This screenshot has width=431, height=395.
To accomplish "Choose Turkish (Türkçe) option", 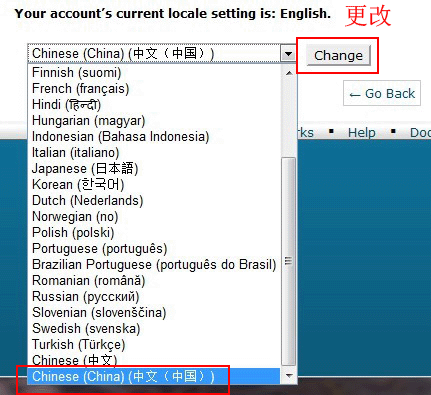I will coord(154,344).
